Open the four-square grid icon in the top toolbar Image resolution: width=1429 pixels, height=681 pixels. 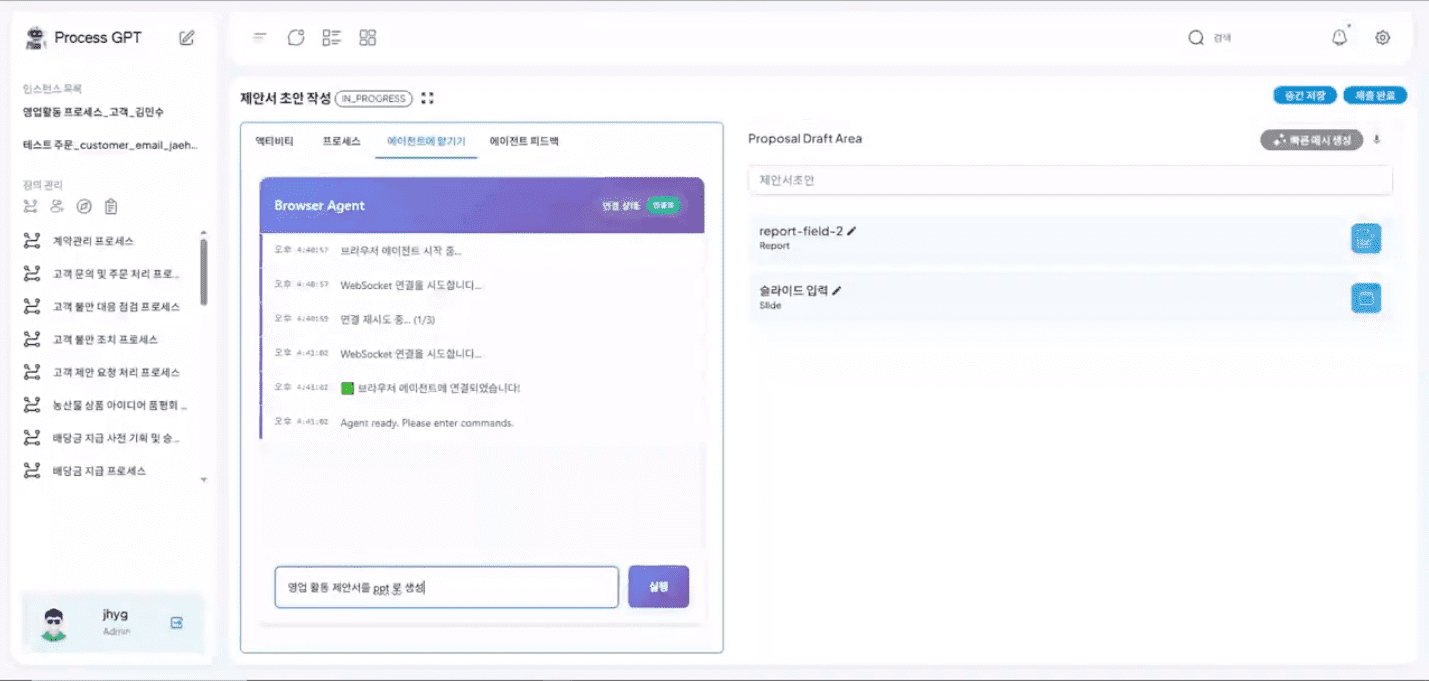point(368,38)
